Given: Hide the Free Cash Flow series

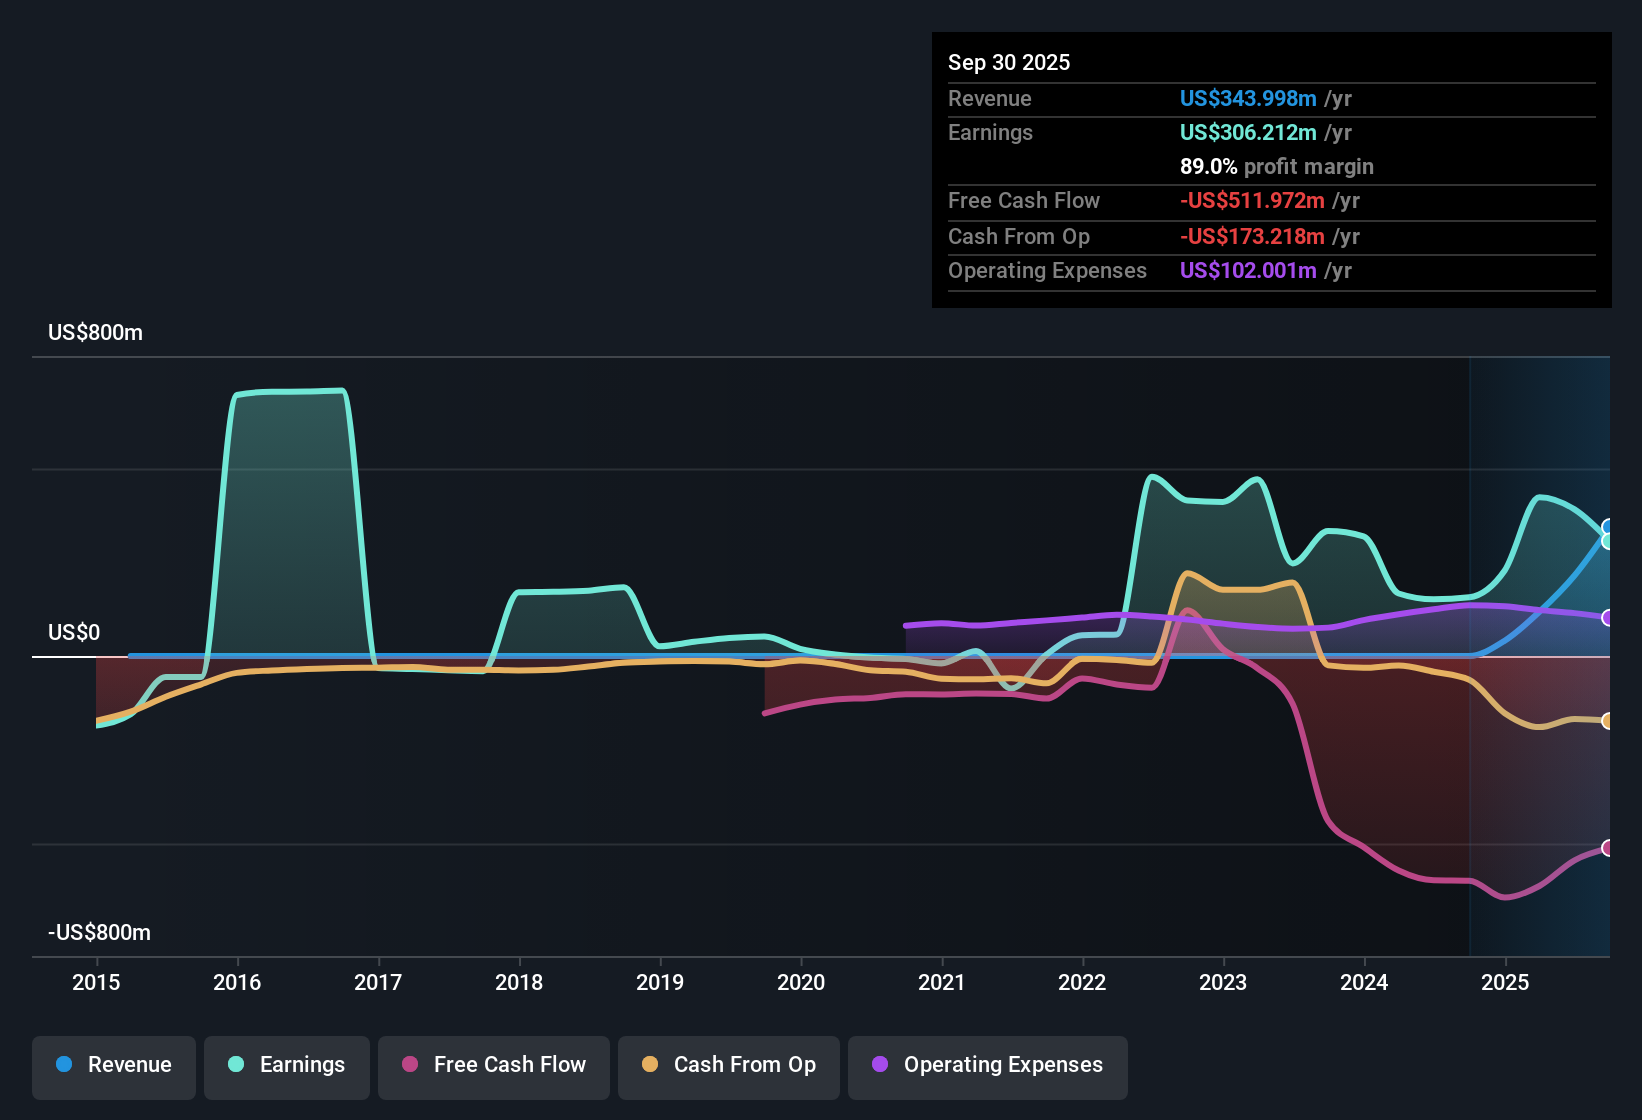Looking at the screenshot, I should click(x=494, y=1065).
